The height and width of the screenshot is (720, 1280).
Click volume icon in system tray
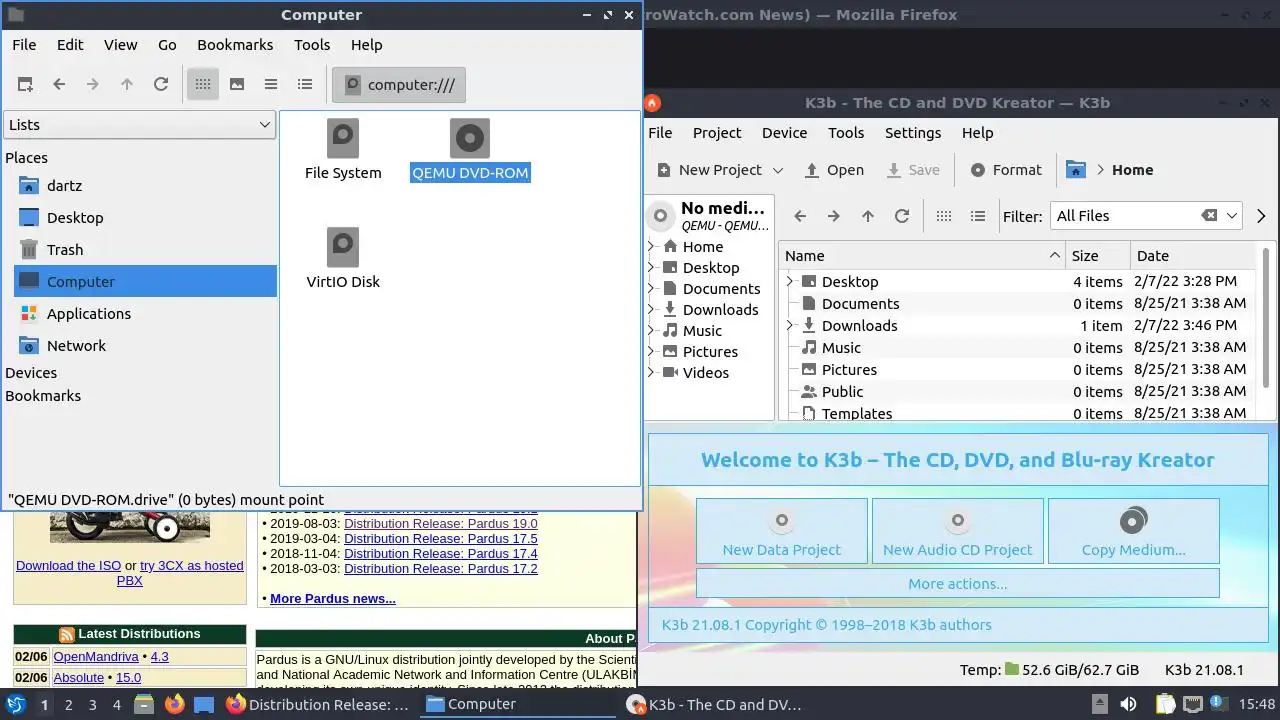tap(1129, 704)
